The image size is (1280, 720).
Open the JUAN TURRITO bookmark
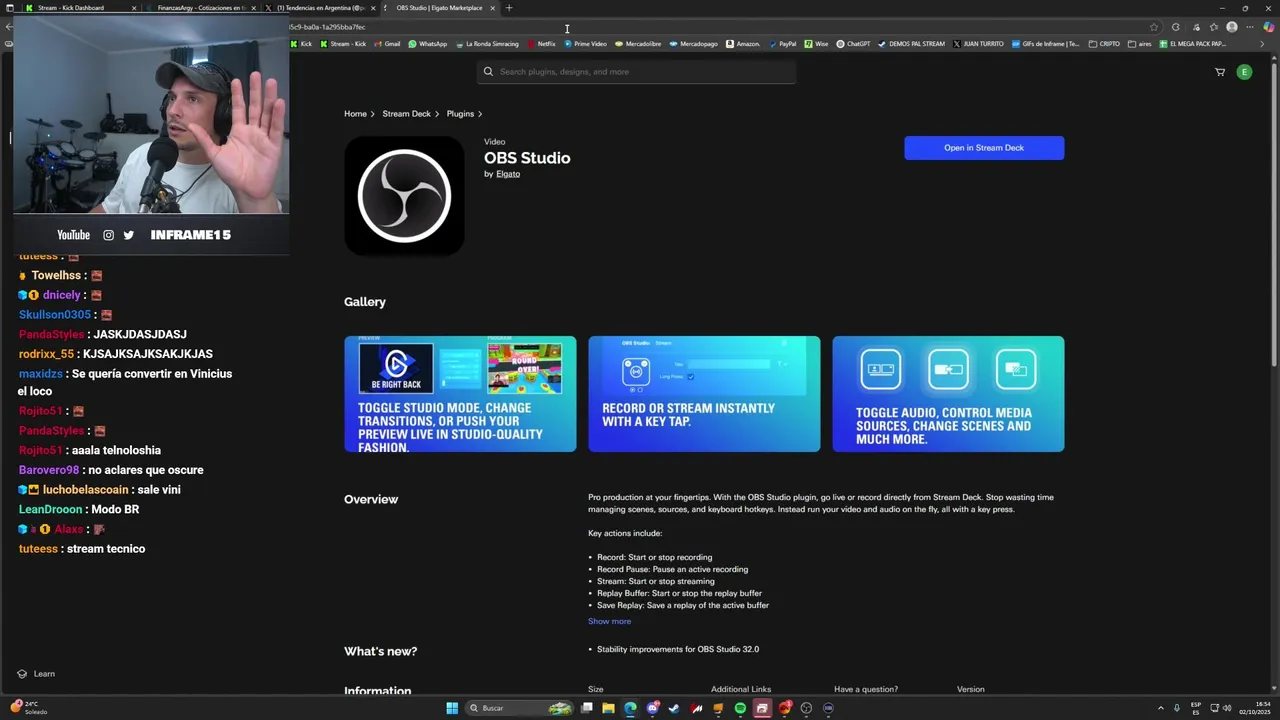click(978, 44)
